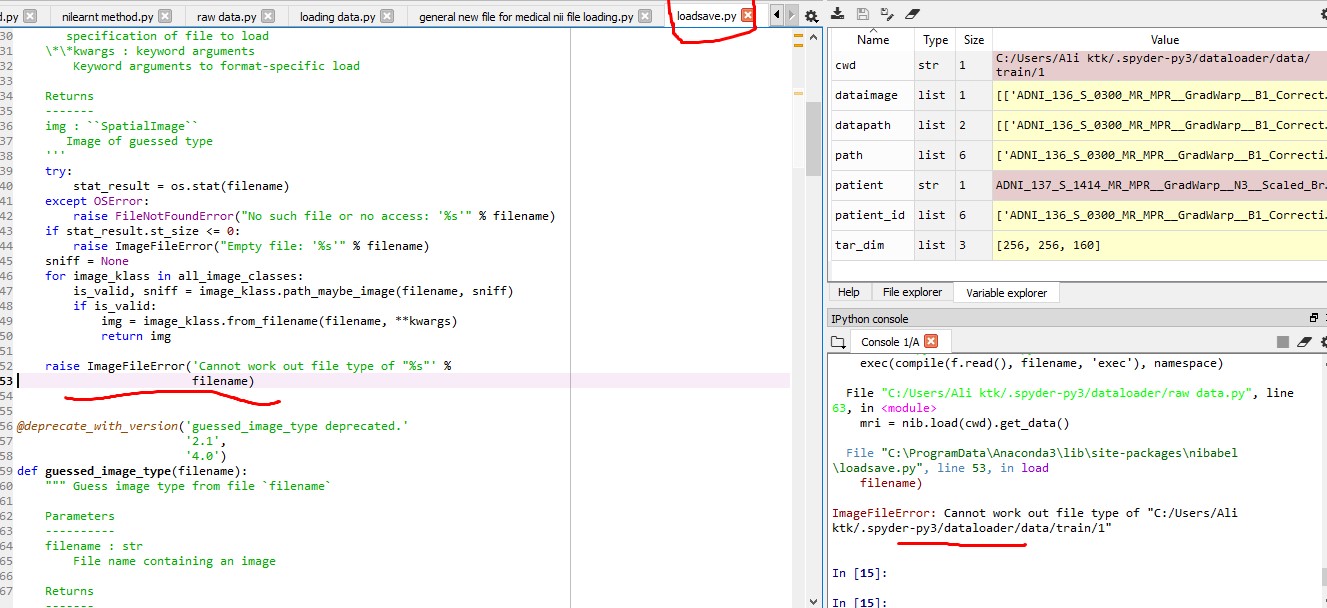Clear console using the eraser icon
The image size is (1327, 608).
[x=1304, y=342]
